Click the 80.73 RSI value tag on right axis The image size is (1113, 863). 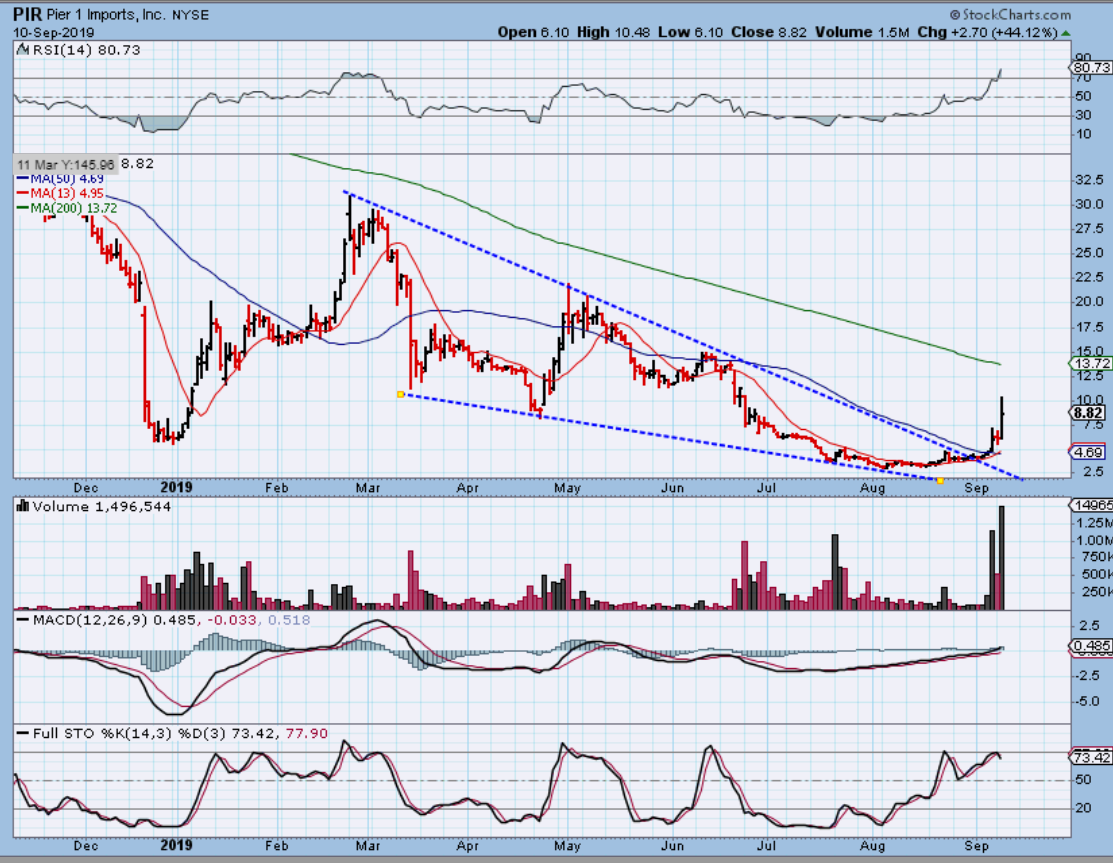click(1091, 67)
